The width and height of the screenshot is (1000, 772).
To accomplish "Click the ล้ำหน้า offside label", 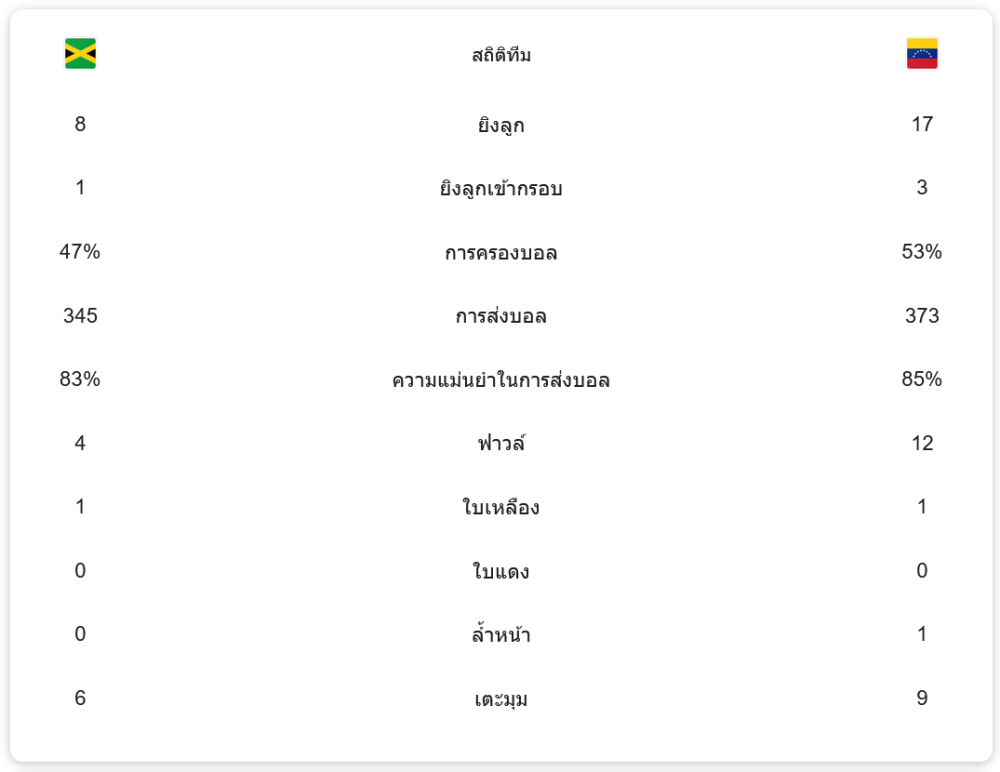I will [x=501, y=634].
